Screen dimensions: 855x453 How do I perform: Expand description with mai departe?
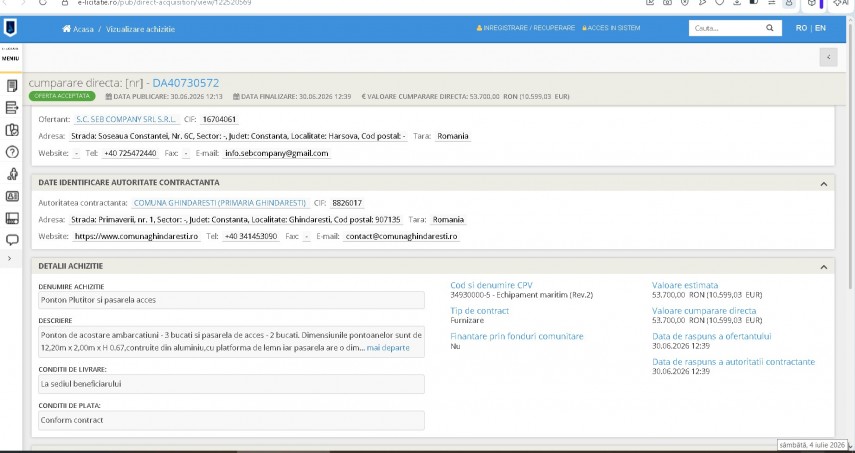point(388,348)
